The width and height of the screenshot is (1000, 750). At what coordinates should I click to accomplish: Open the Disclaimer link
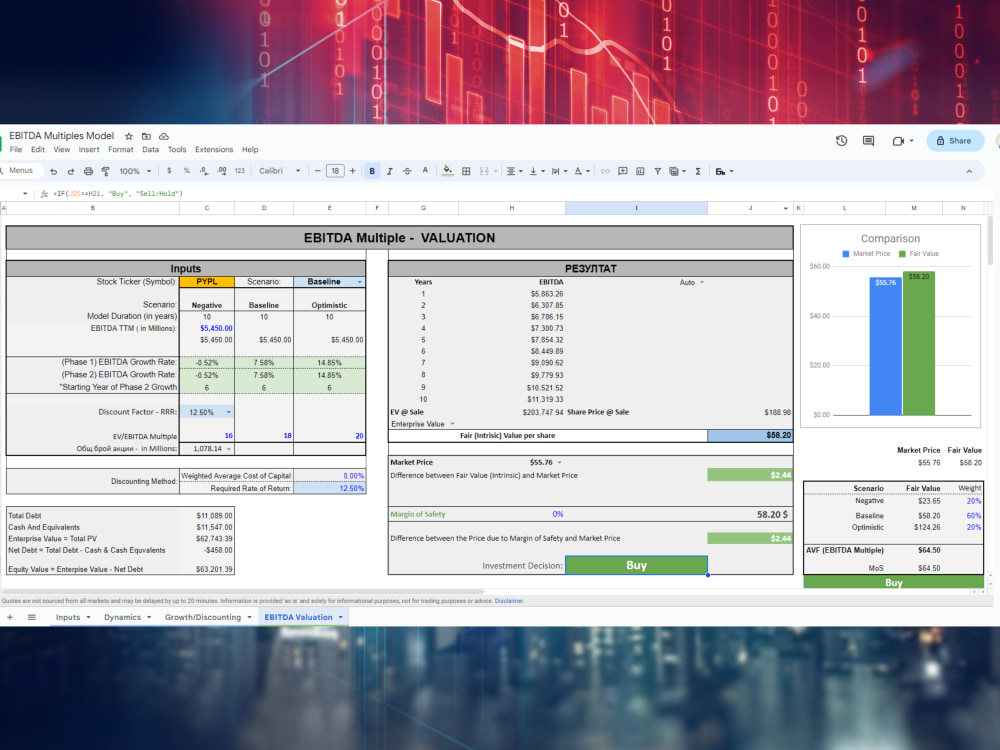click(x=509, y=601)
